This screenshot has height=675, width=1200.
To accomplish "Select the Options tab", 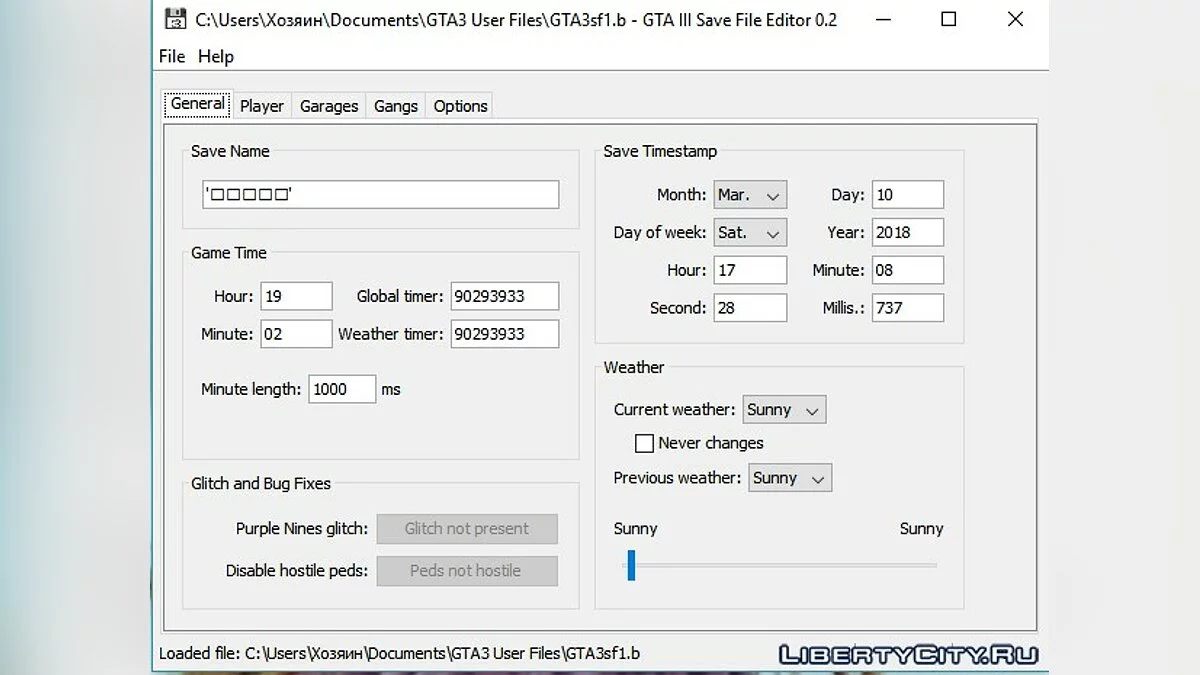I will point(461,106).
